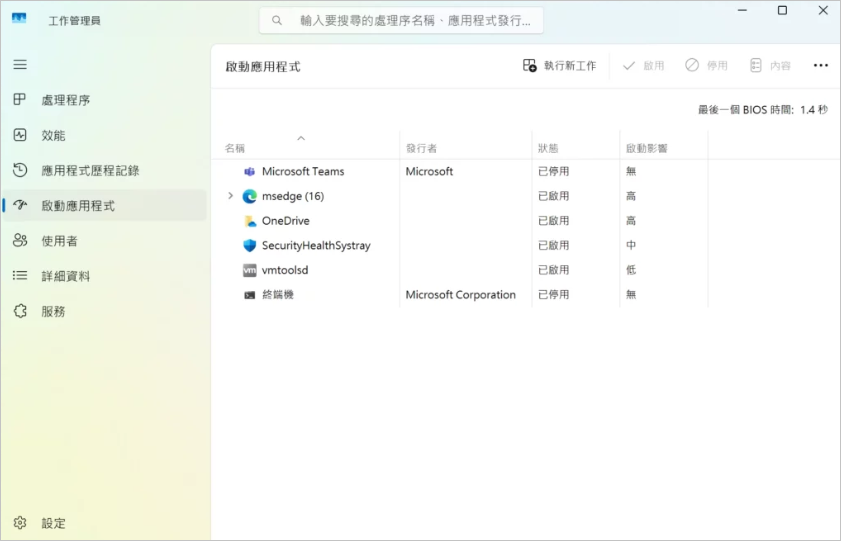
Task: Click the Edge browser icon
Action: coord(249,196)
